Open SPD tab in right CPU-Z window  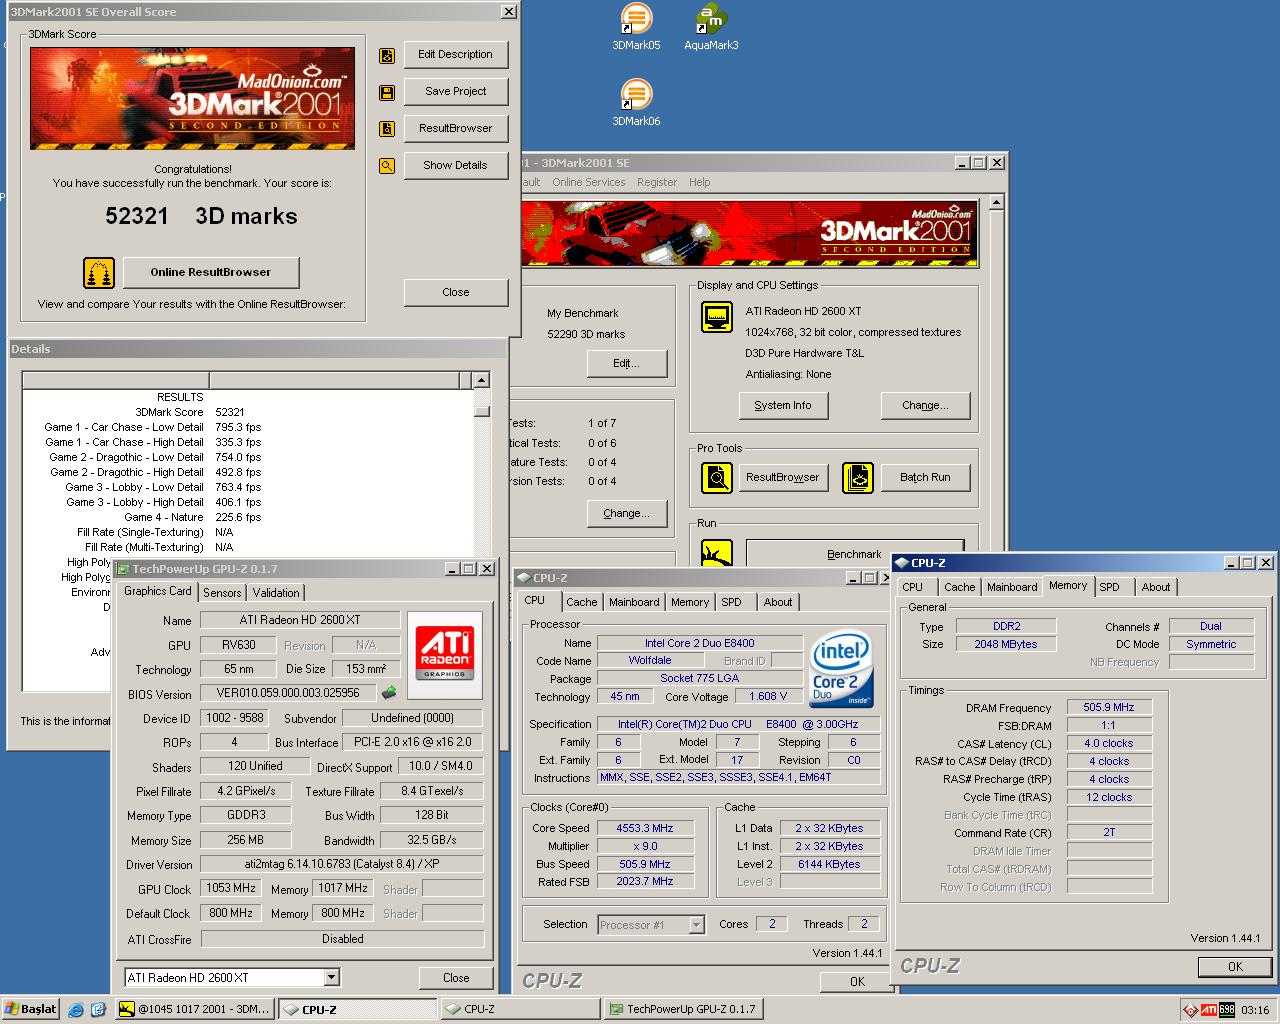(1110, 587)
